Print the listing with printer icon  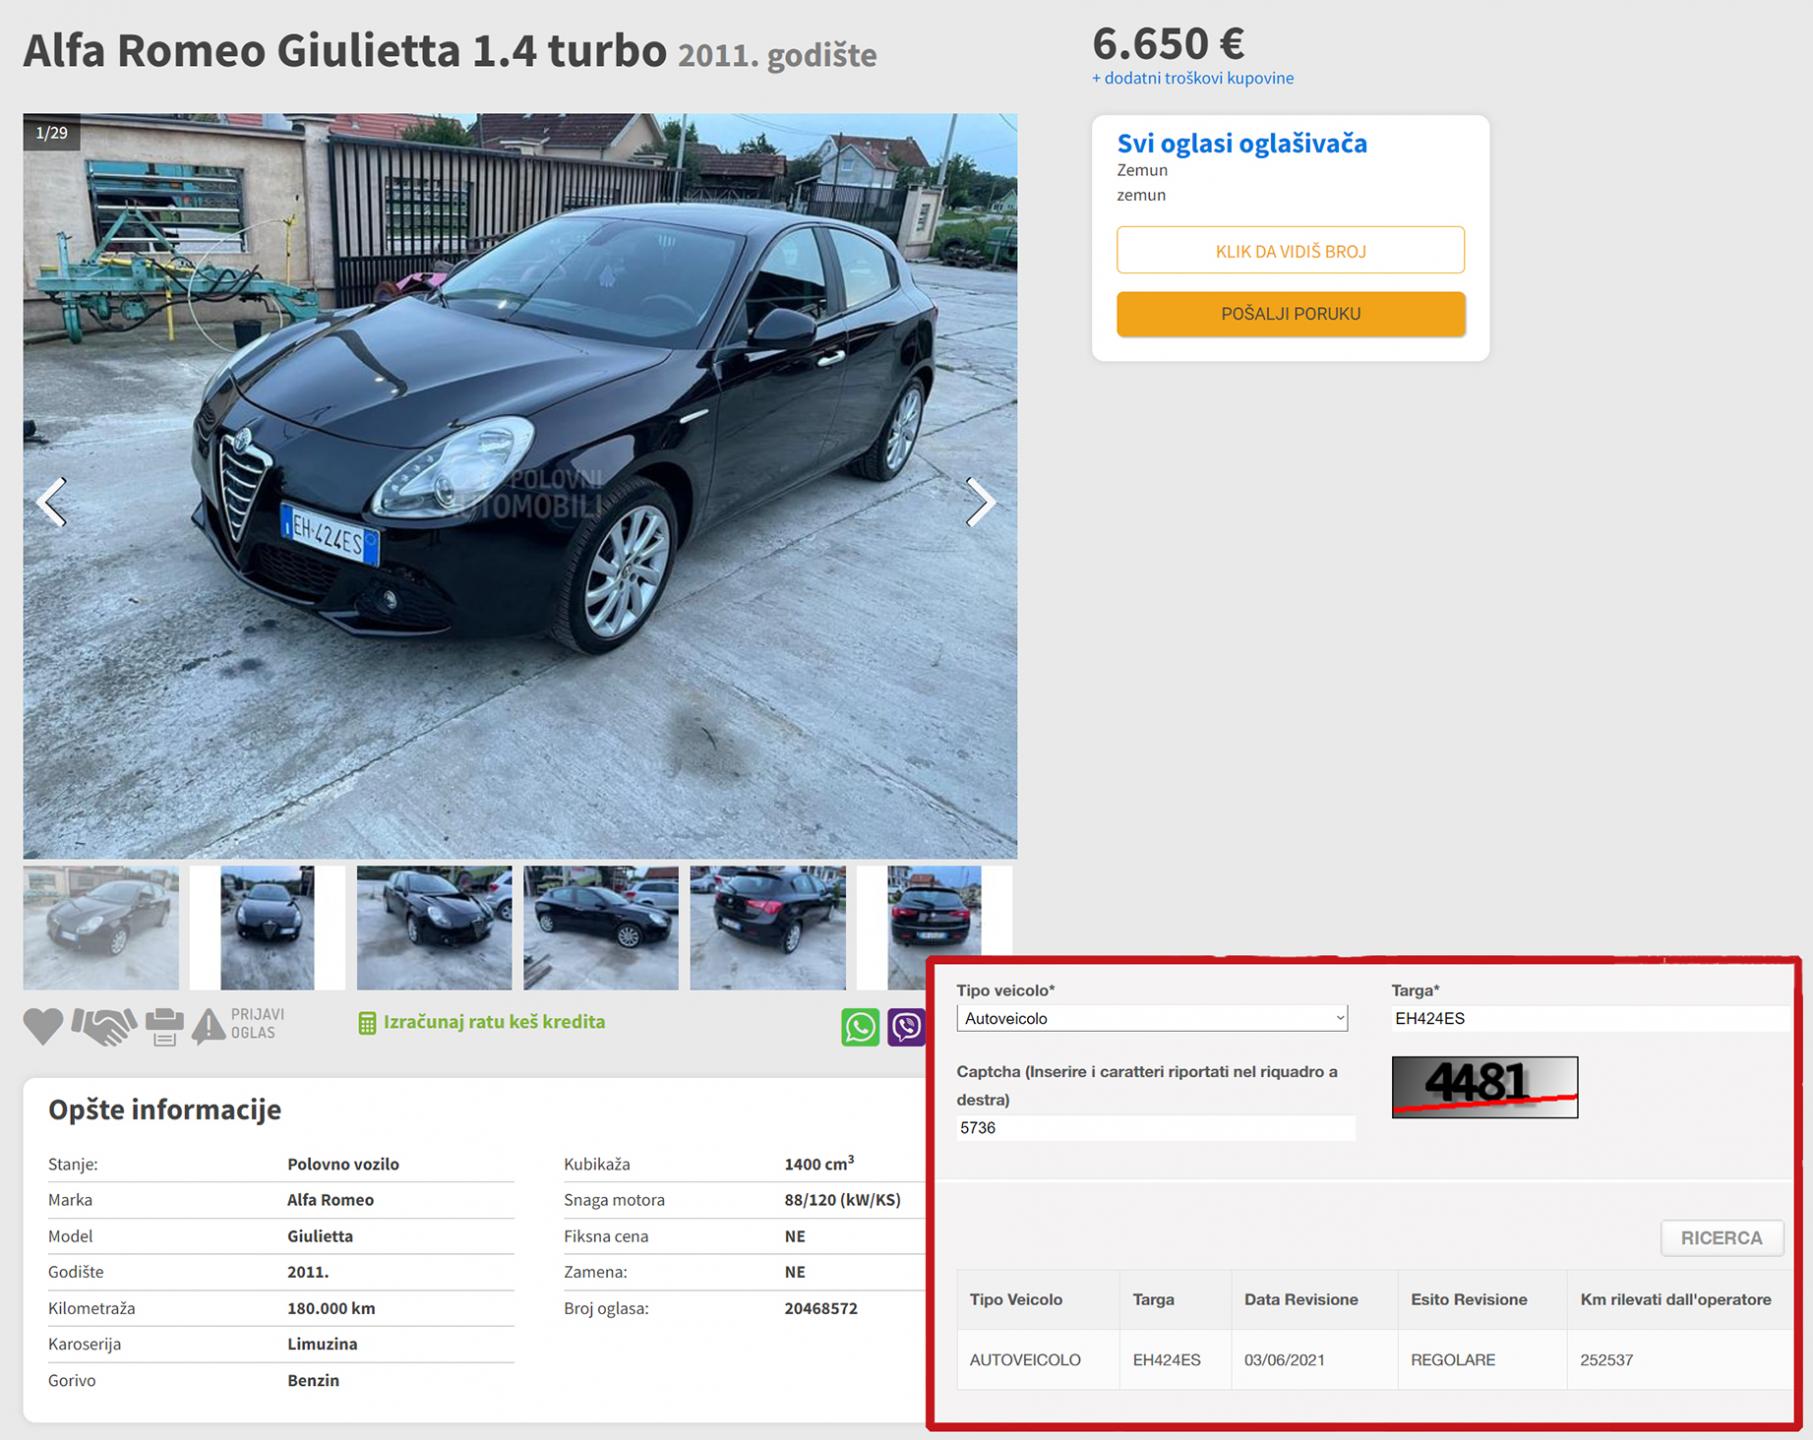click(165, 1027)
